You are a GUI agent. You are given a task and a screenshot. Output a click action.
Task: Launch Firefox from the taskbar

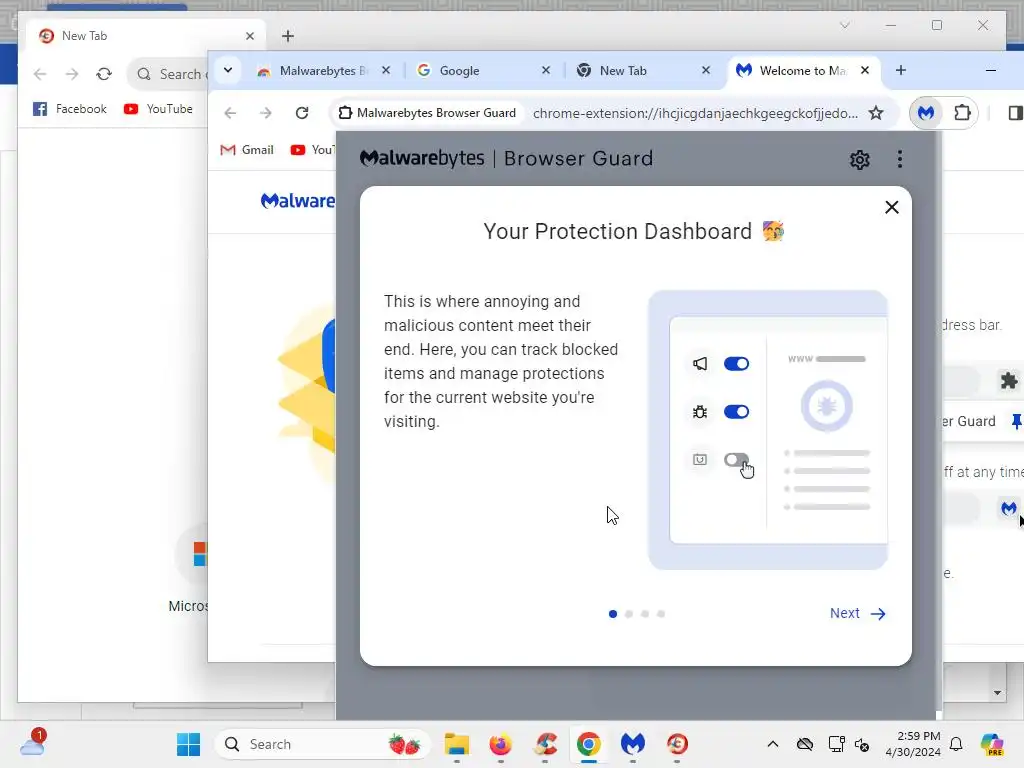click(x=501, y=744)
